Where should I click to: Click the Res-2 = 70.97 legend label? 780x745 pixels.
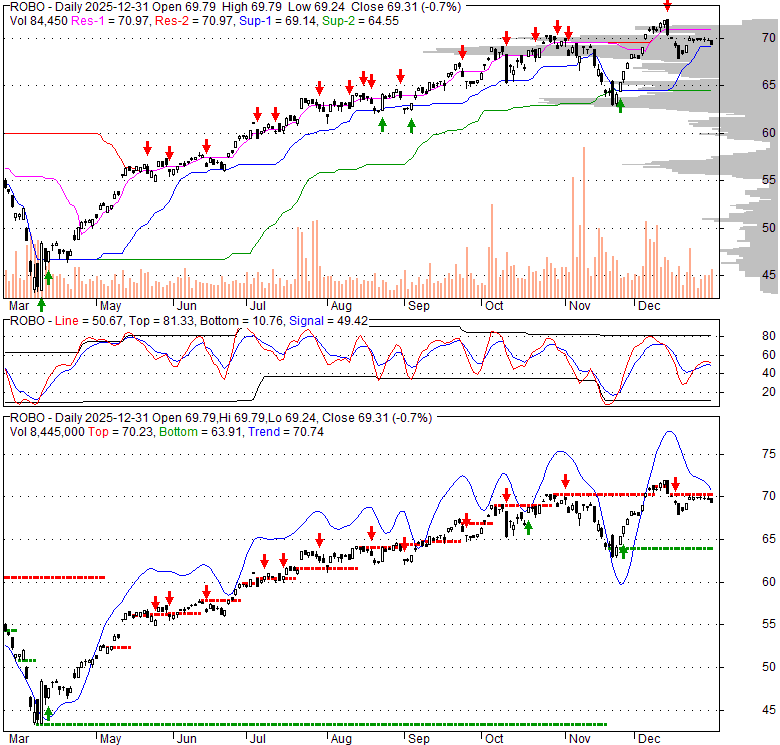tap(195, 21)
